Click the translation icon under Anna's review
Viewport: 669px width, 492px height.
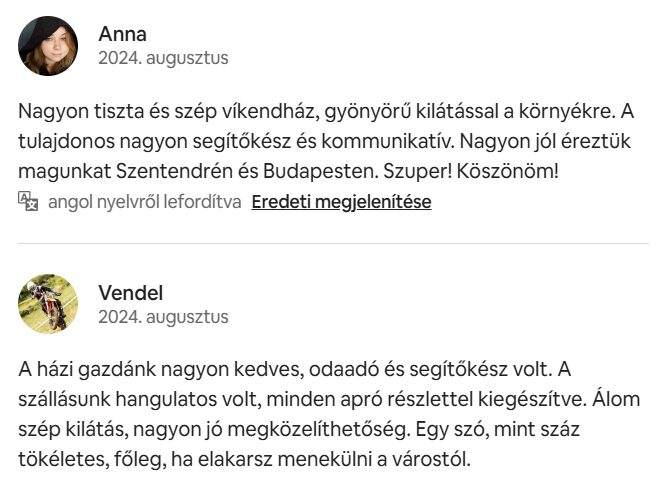28,201
